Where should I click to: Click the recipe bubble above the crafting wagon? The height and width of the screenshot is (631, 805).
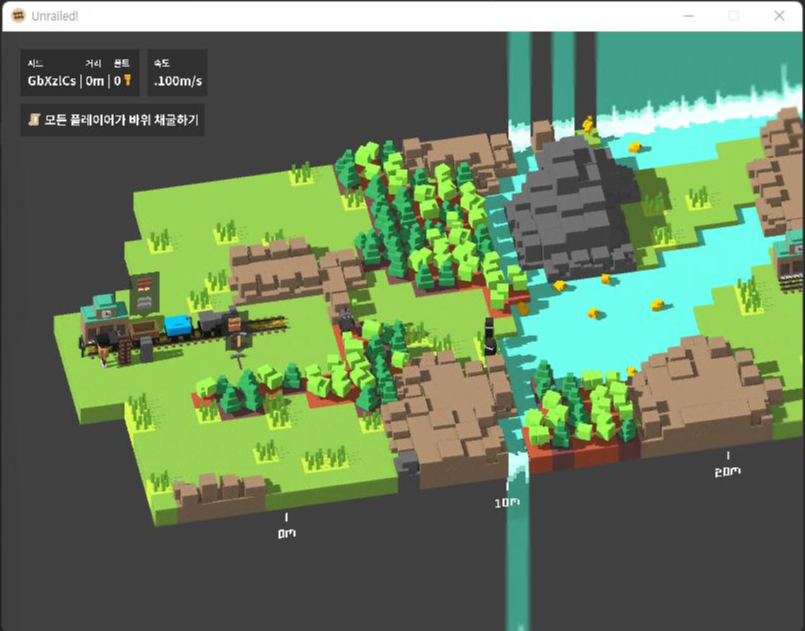(x=144, y=293)
